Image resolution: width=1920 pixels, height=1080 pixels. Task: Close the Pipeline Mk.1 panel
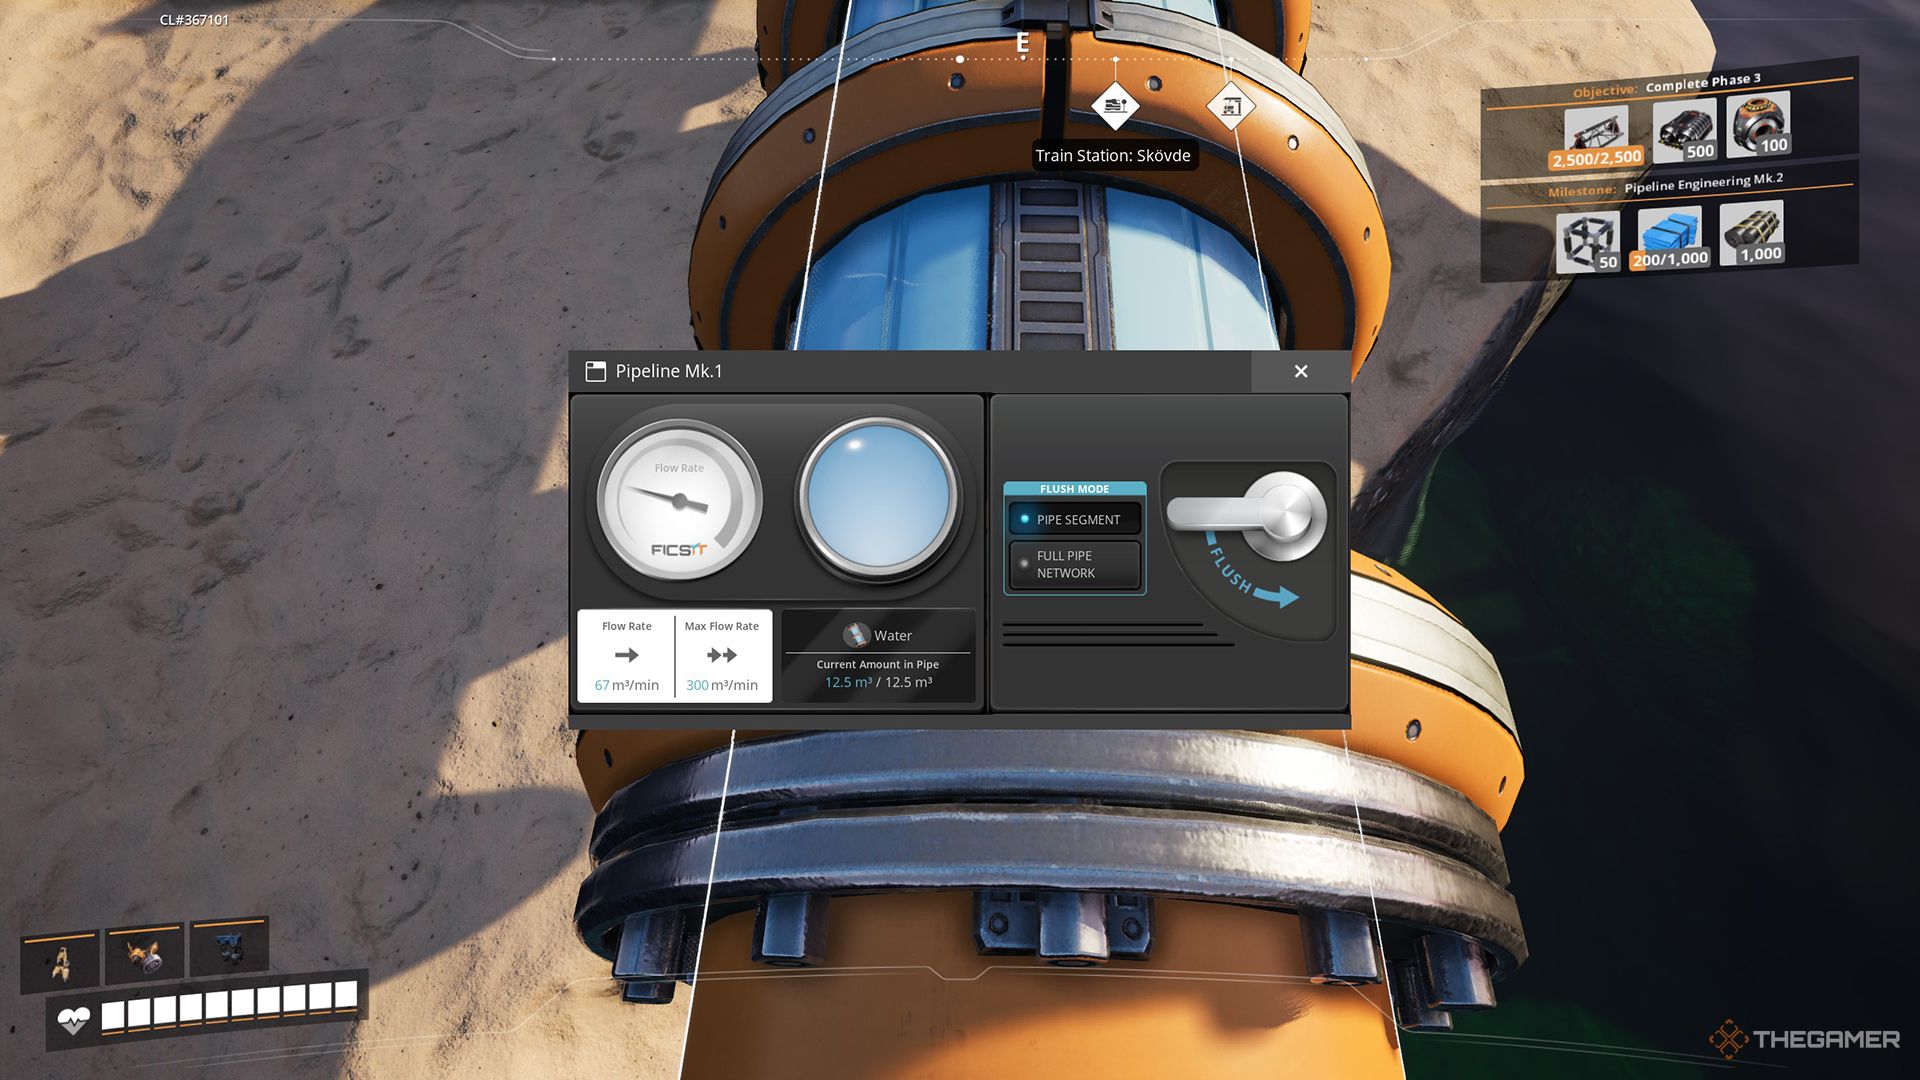coord(1300,371)
